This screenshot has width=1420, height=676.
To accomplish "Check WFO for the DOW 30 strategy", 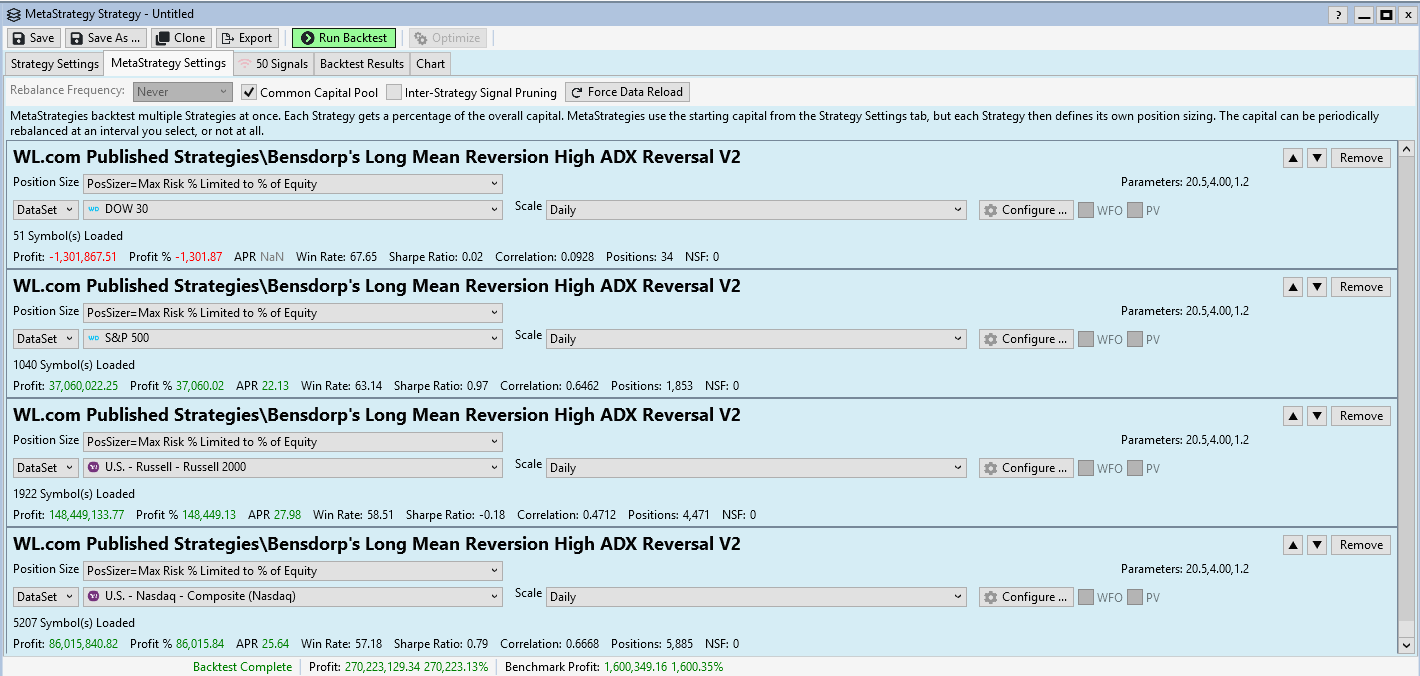I will click(1085, 210).
